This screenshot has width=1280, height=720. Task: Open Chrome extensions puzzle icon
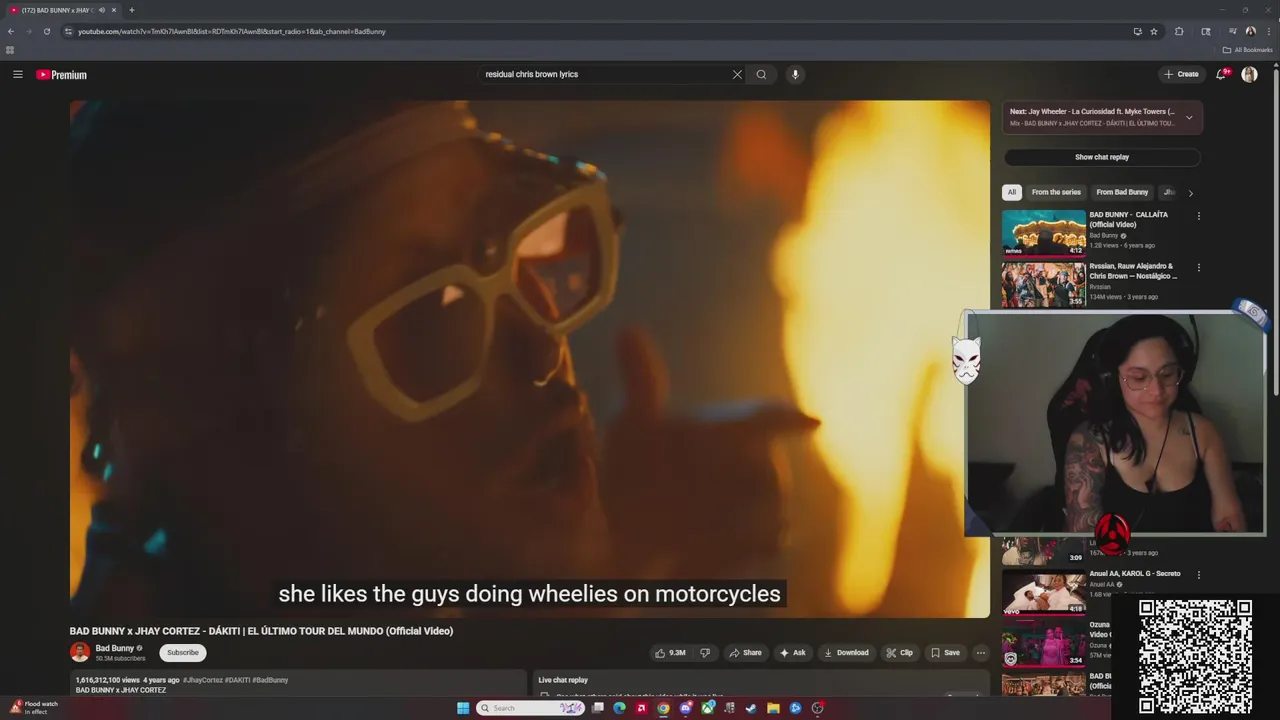point(1179,31)
